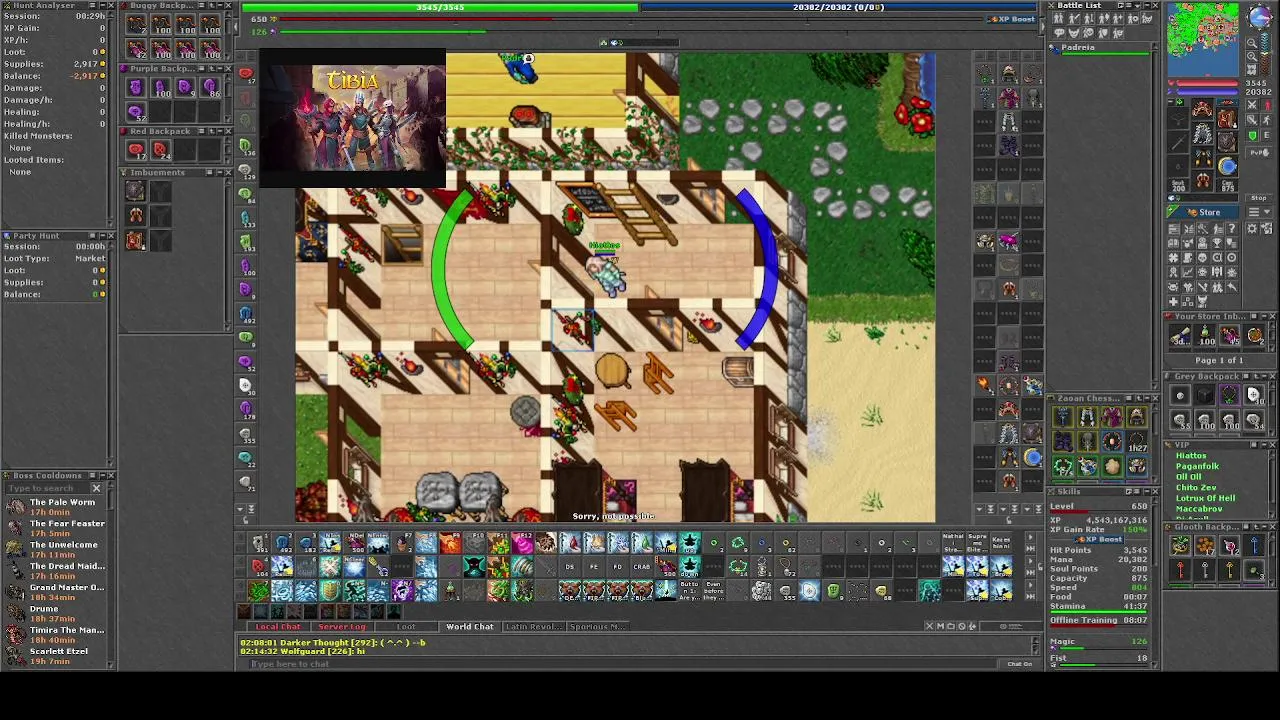Viewport: 1280px width, 720px height.
Task: Click the first Imbuements slot icon
Action: tap(136, 191)
